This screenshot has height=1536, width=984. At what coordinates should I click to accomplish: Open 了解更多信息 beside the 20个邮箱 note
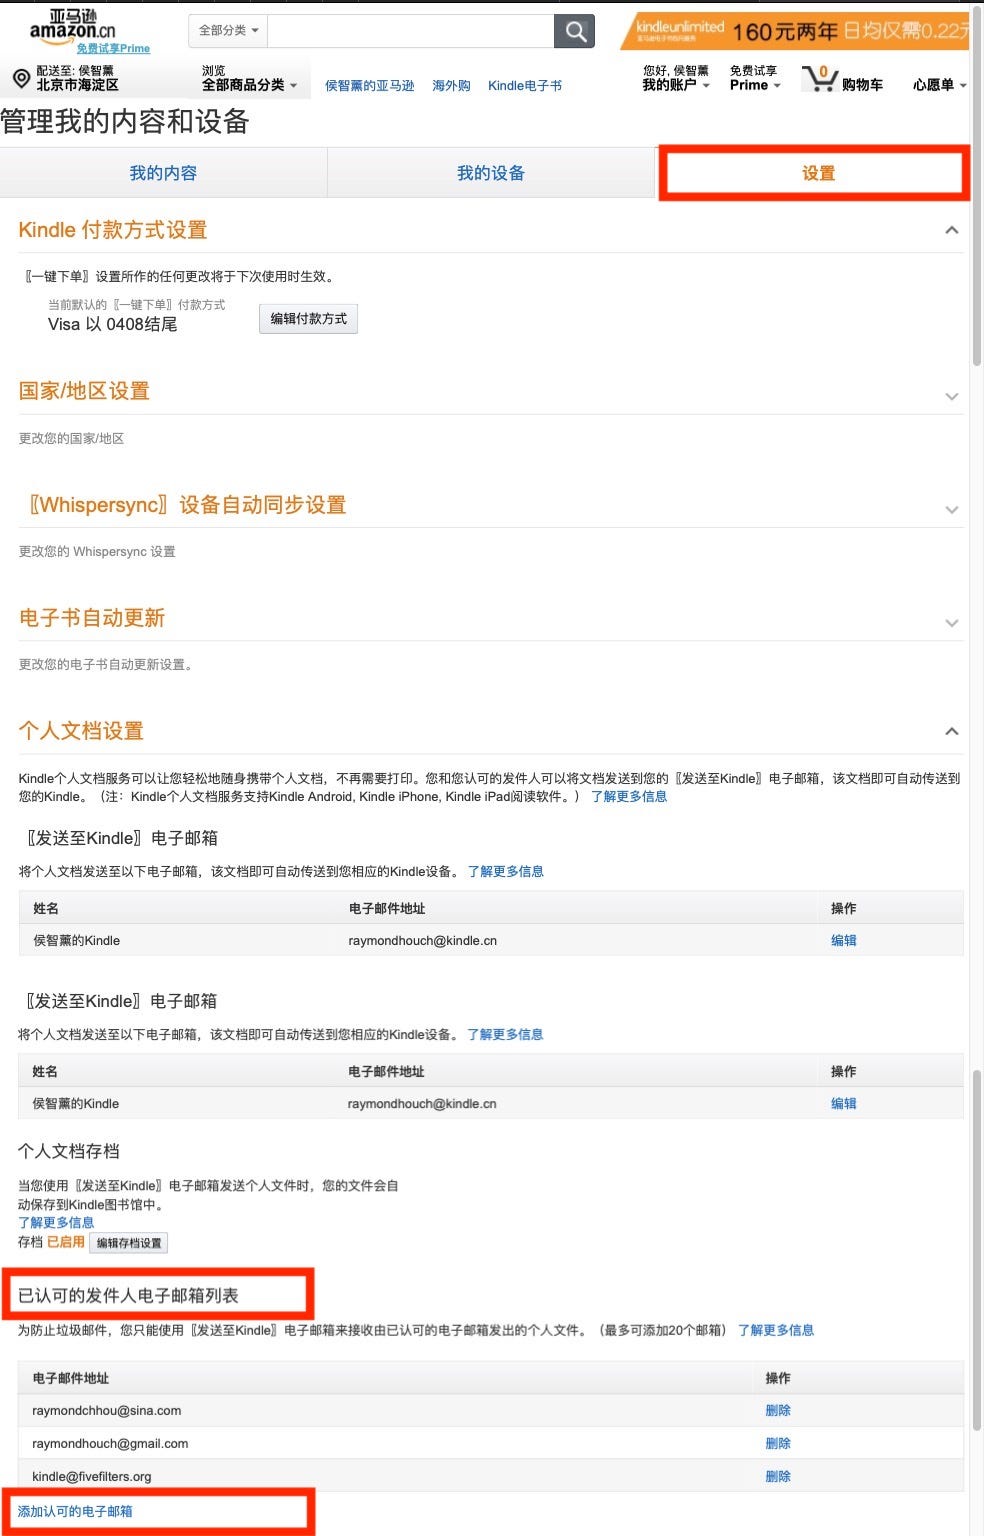click(x=776, y=1331)
